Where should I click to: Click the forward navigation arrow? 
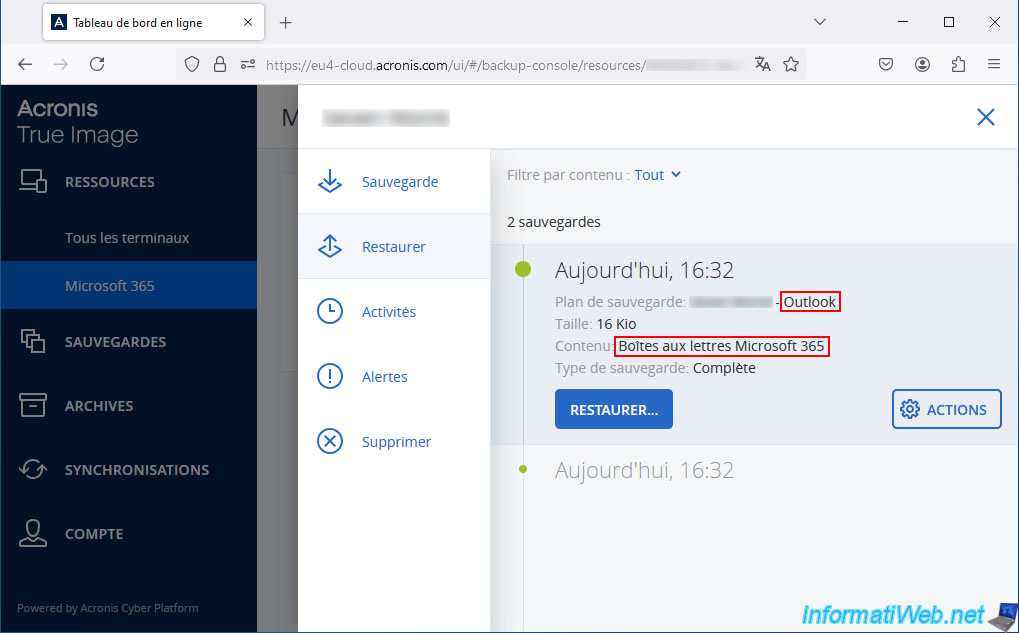tap(61, 64)
